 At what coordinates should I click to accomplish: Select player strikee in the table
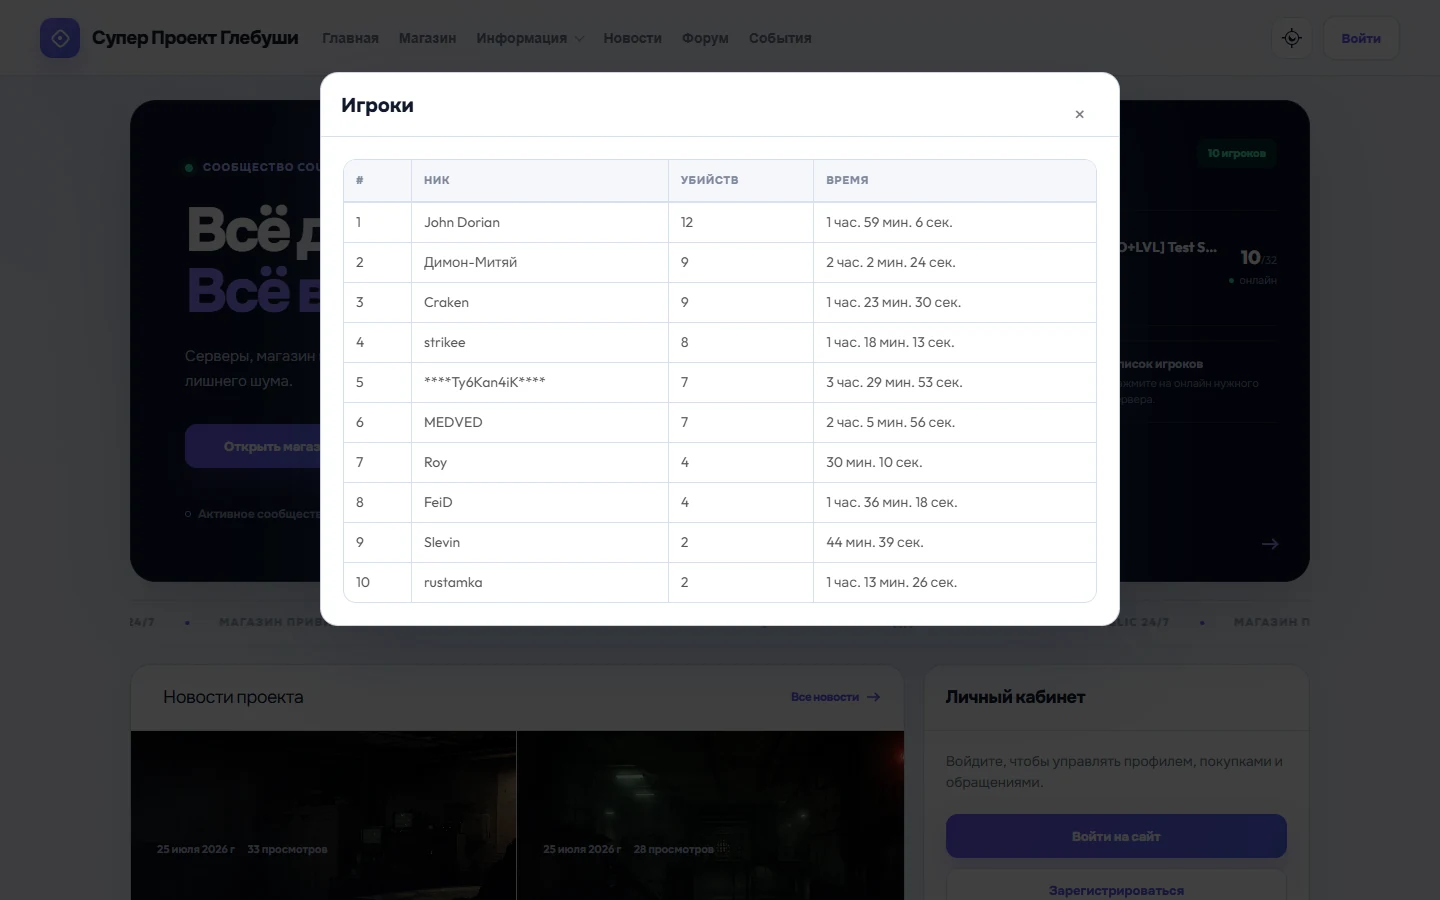click(444, 342)
